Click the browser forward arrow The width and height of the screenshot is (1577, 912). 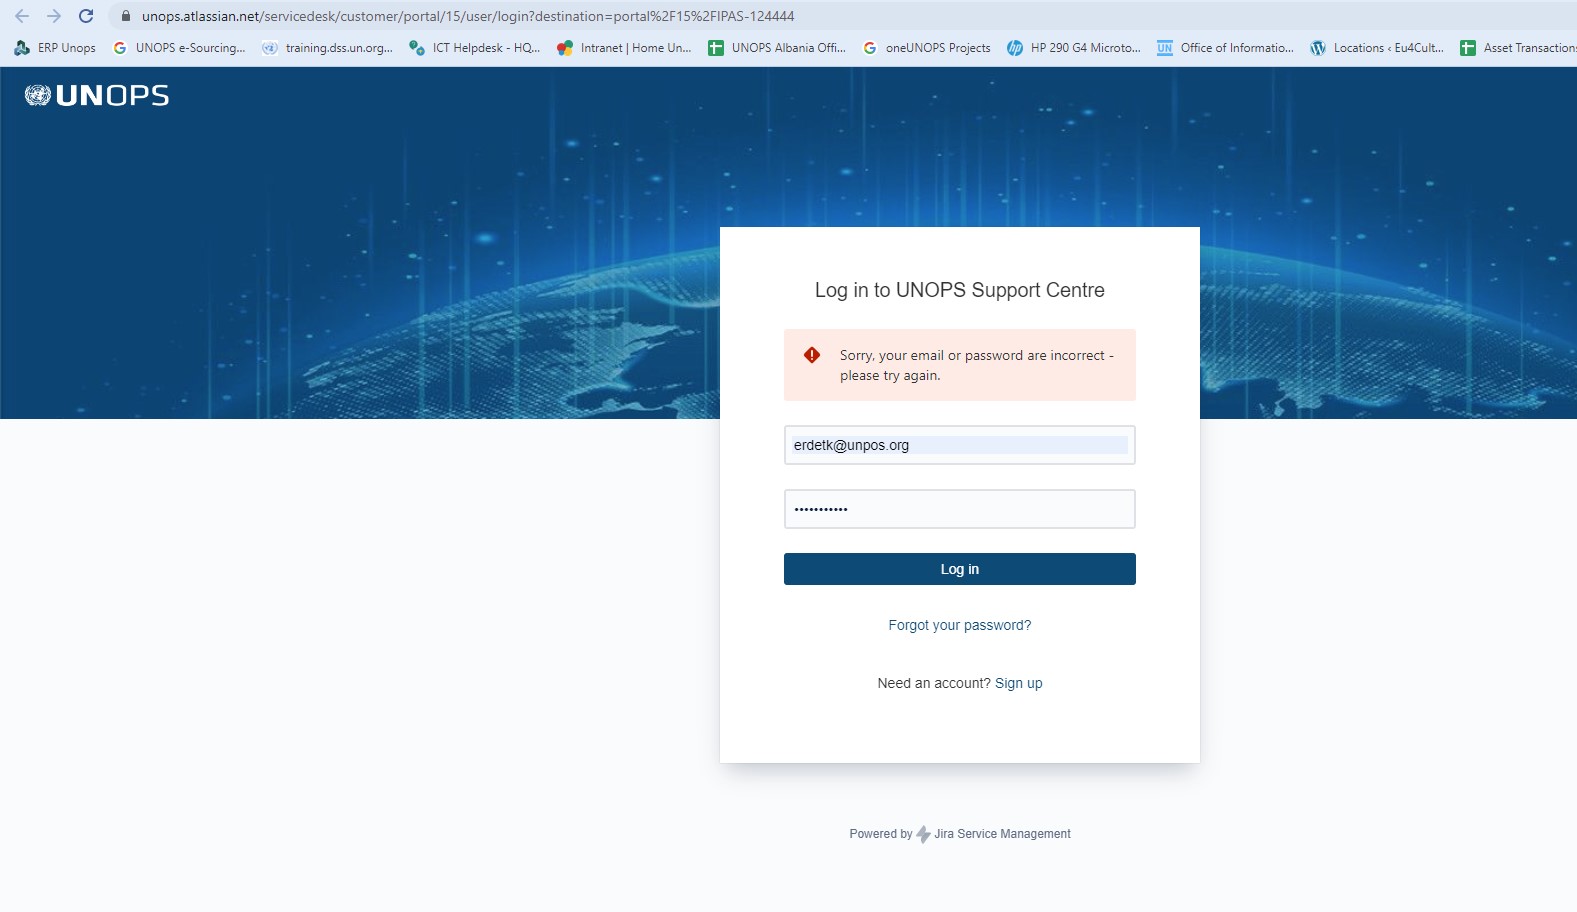pos(54,16)
